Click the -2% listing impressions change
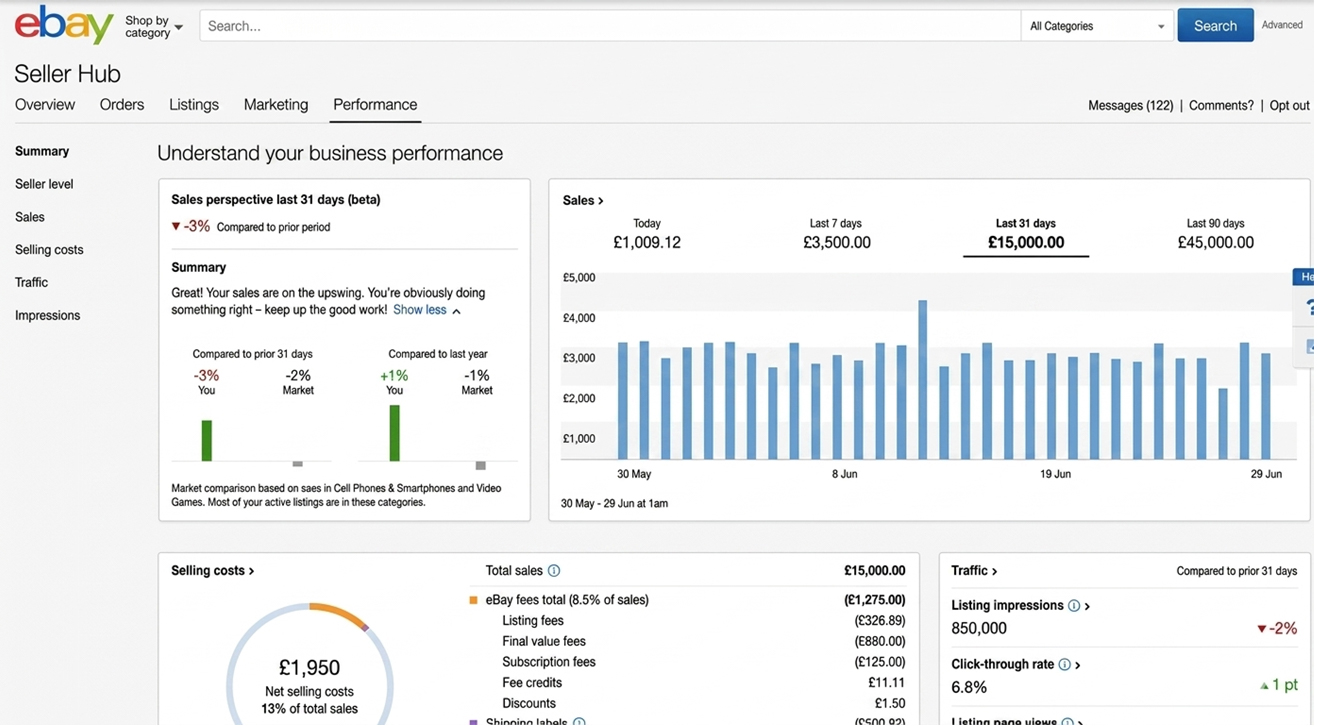The height and width of the screenshot is (726, 1317). pyautogui.click(x=1277, y=629)
